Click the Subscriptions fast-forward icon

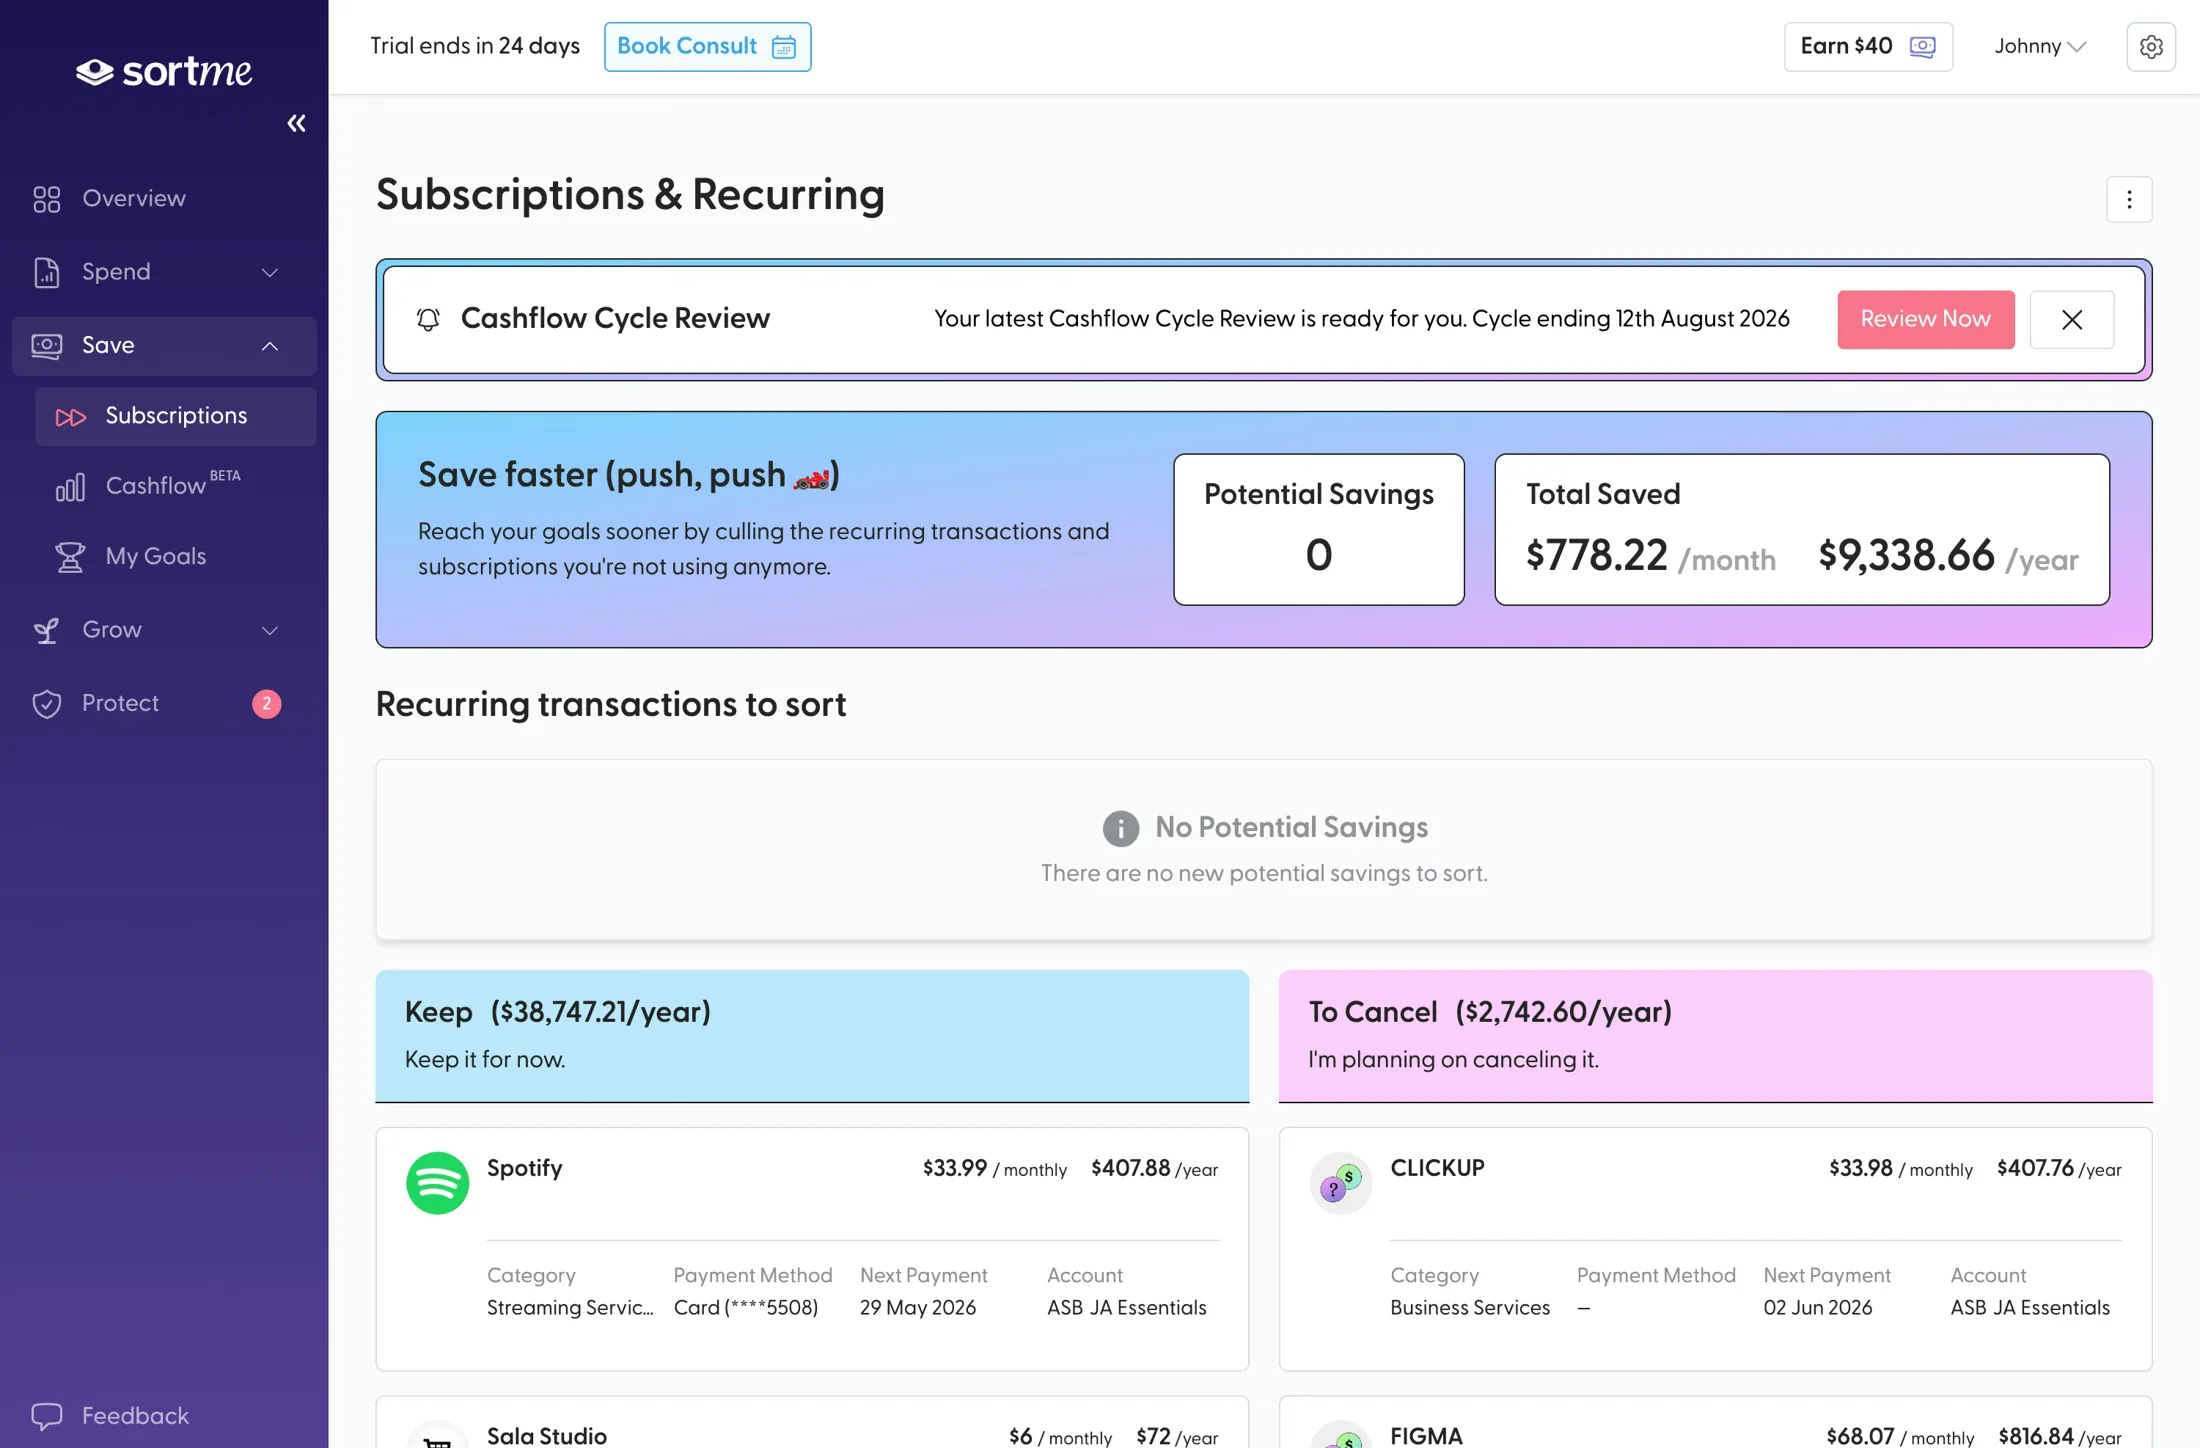(x=70, y=417)
